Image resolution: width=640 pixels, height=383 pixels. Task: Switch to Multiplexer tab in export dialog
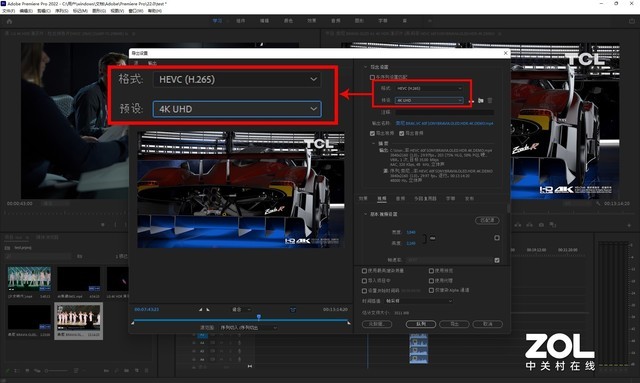pyautogui.click(x=425, y=198)
